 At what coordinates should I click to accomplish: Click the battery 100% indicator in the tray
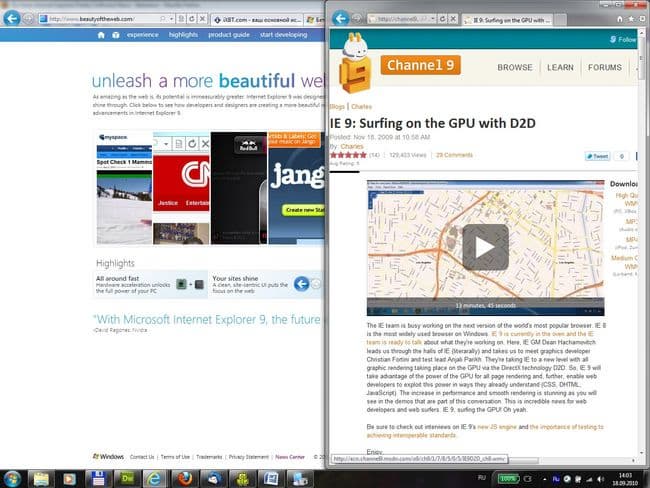tap(508, 479)
